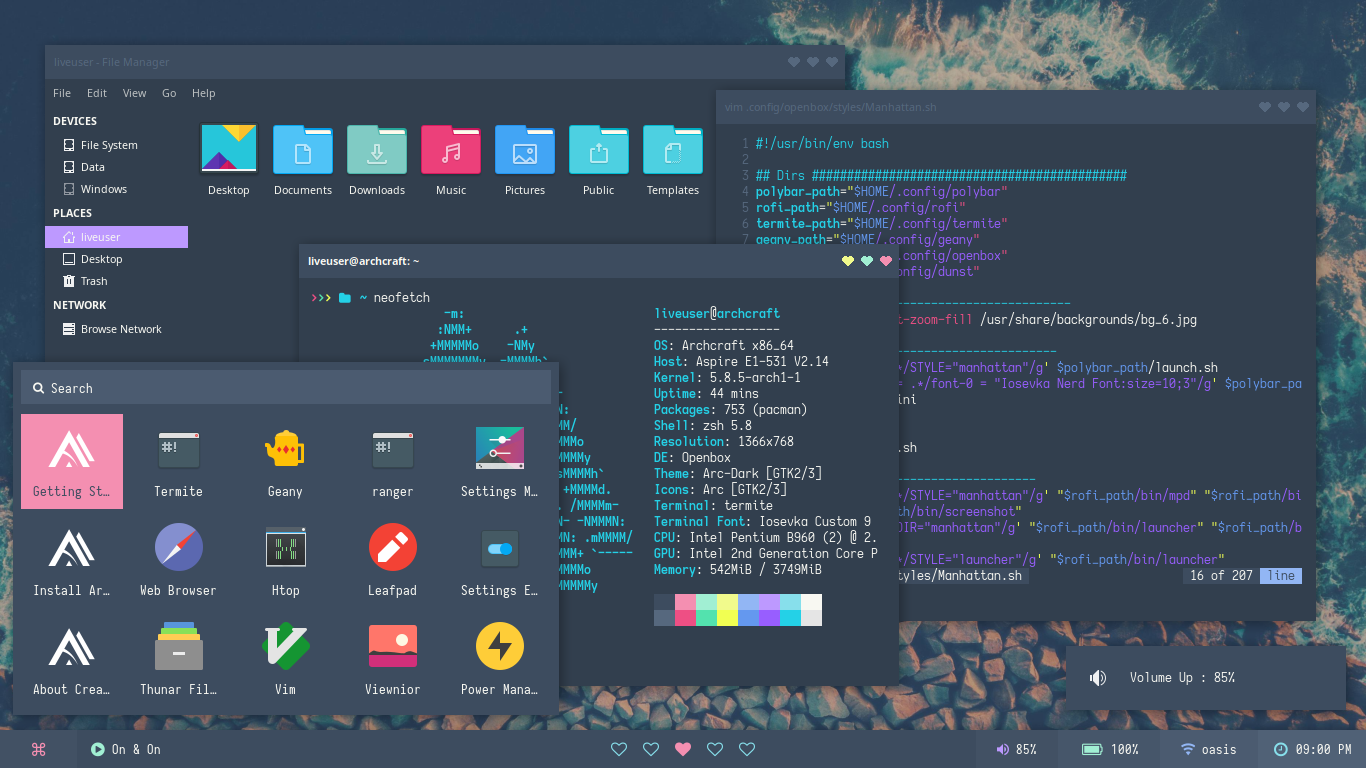The width and height of the screenshot is (1366, 768).
Task: Click the play icon beside On & On
Action: coord(98,749)
